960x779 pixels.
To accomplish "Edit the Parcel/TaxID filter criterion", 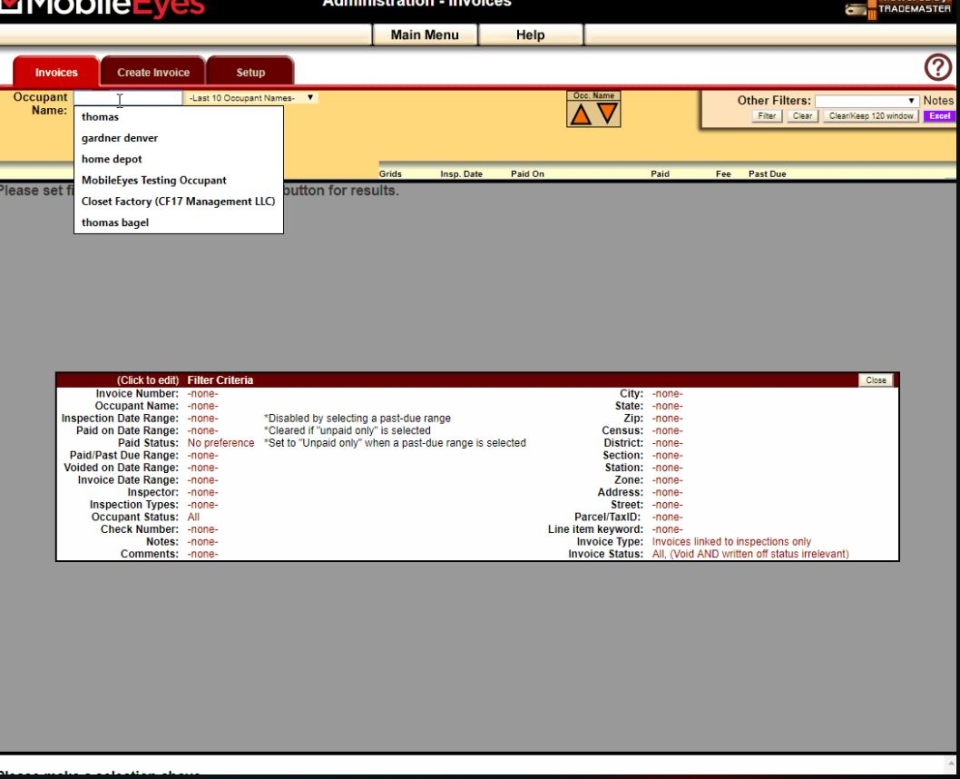I will pyautogui.click(x=667, y=517).
